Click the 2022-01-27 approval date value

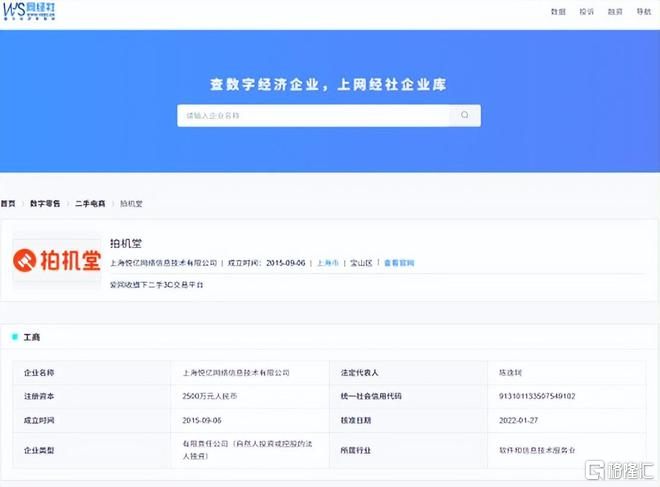pyautogui.click(x=519, y=420)
